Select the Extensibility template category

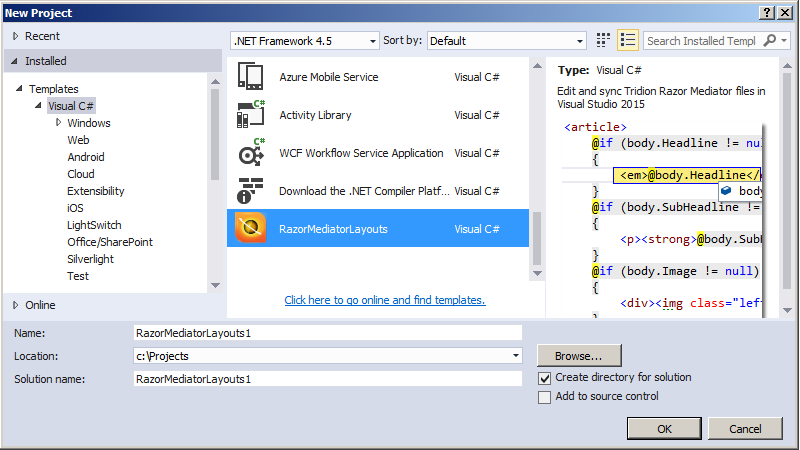(95, 191)
